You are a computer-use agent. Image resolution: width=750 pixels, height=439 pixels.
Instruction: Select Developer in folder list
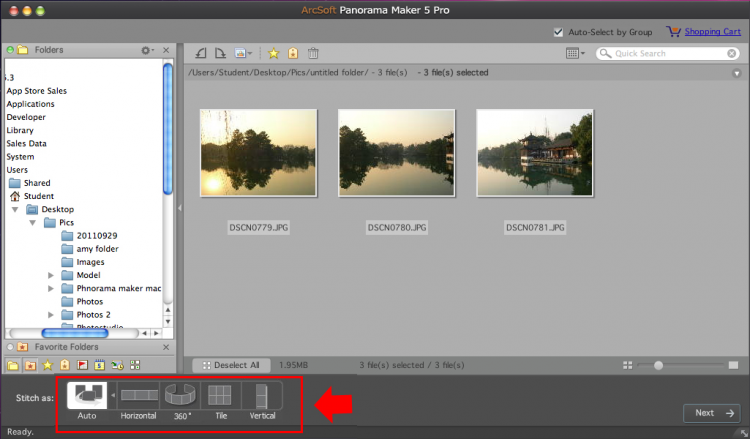pyautogui.click(x=26, y=117)
